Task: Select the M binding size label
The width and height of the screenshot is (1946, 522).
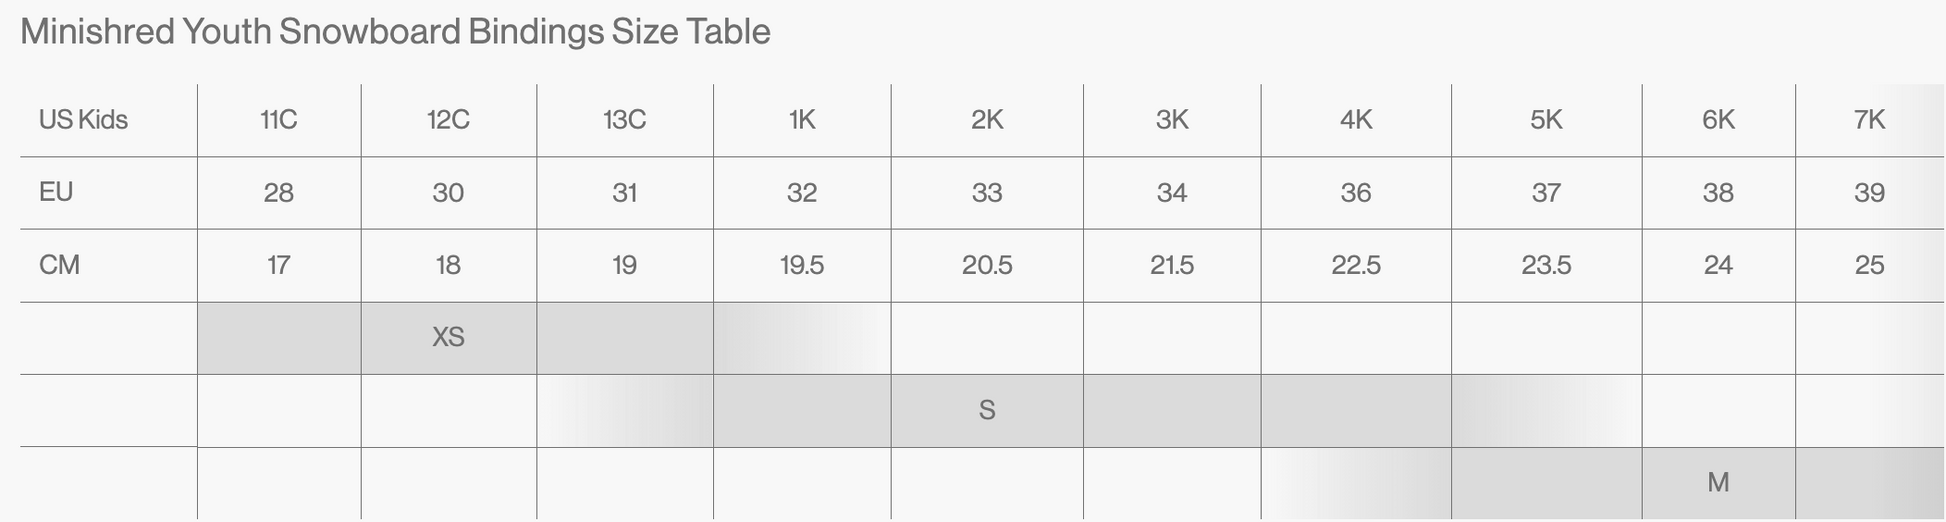Action: [x=1718, y=483]
